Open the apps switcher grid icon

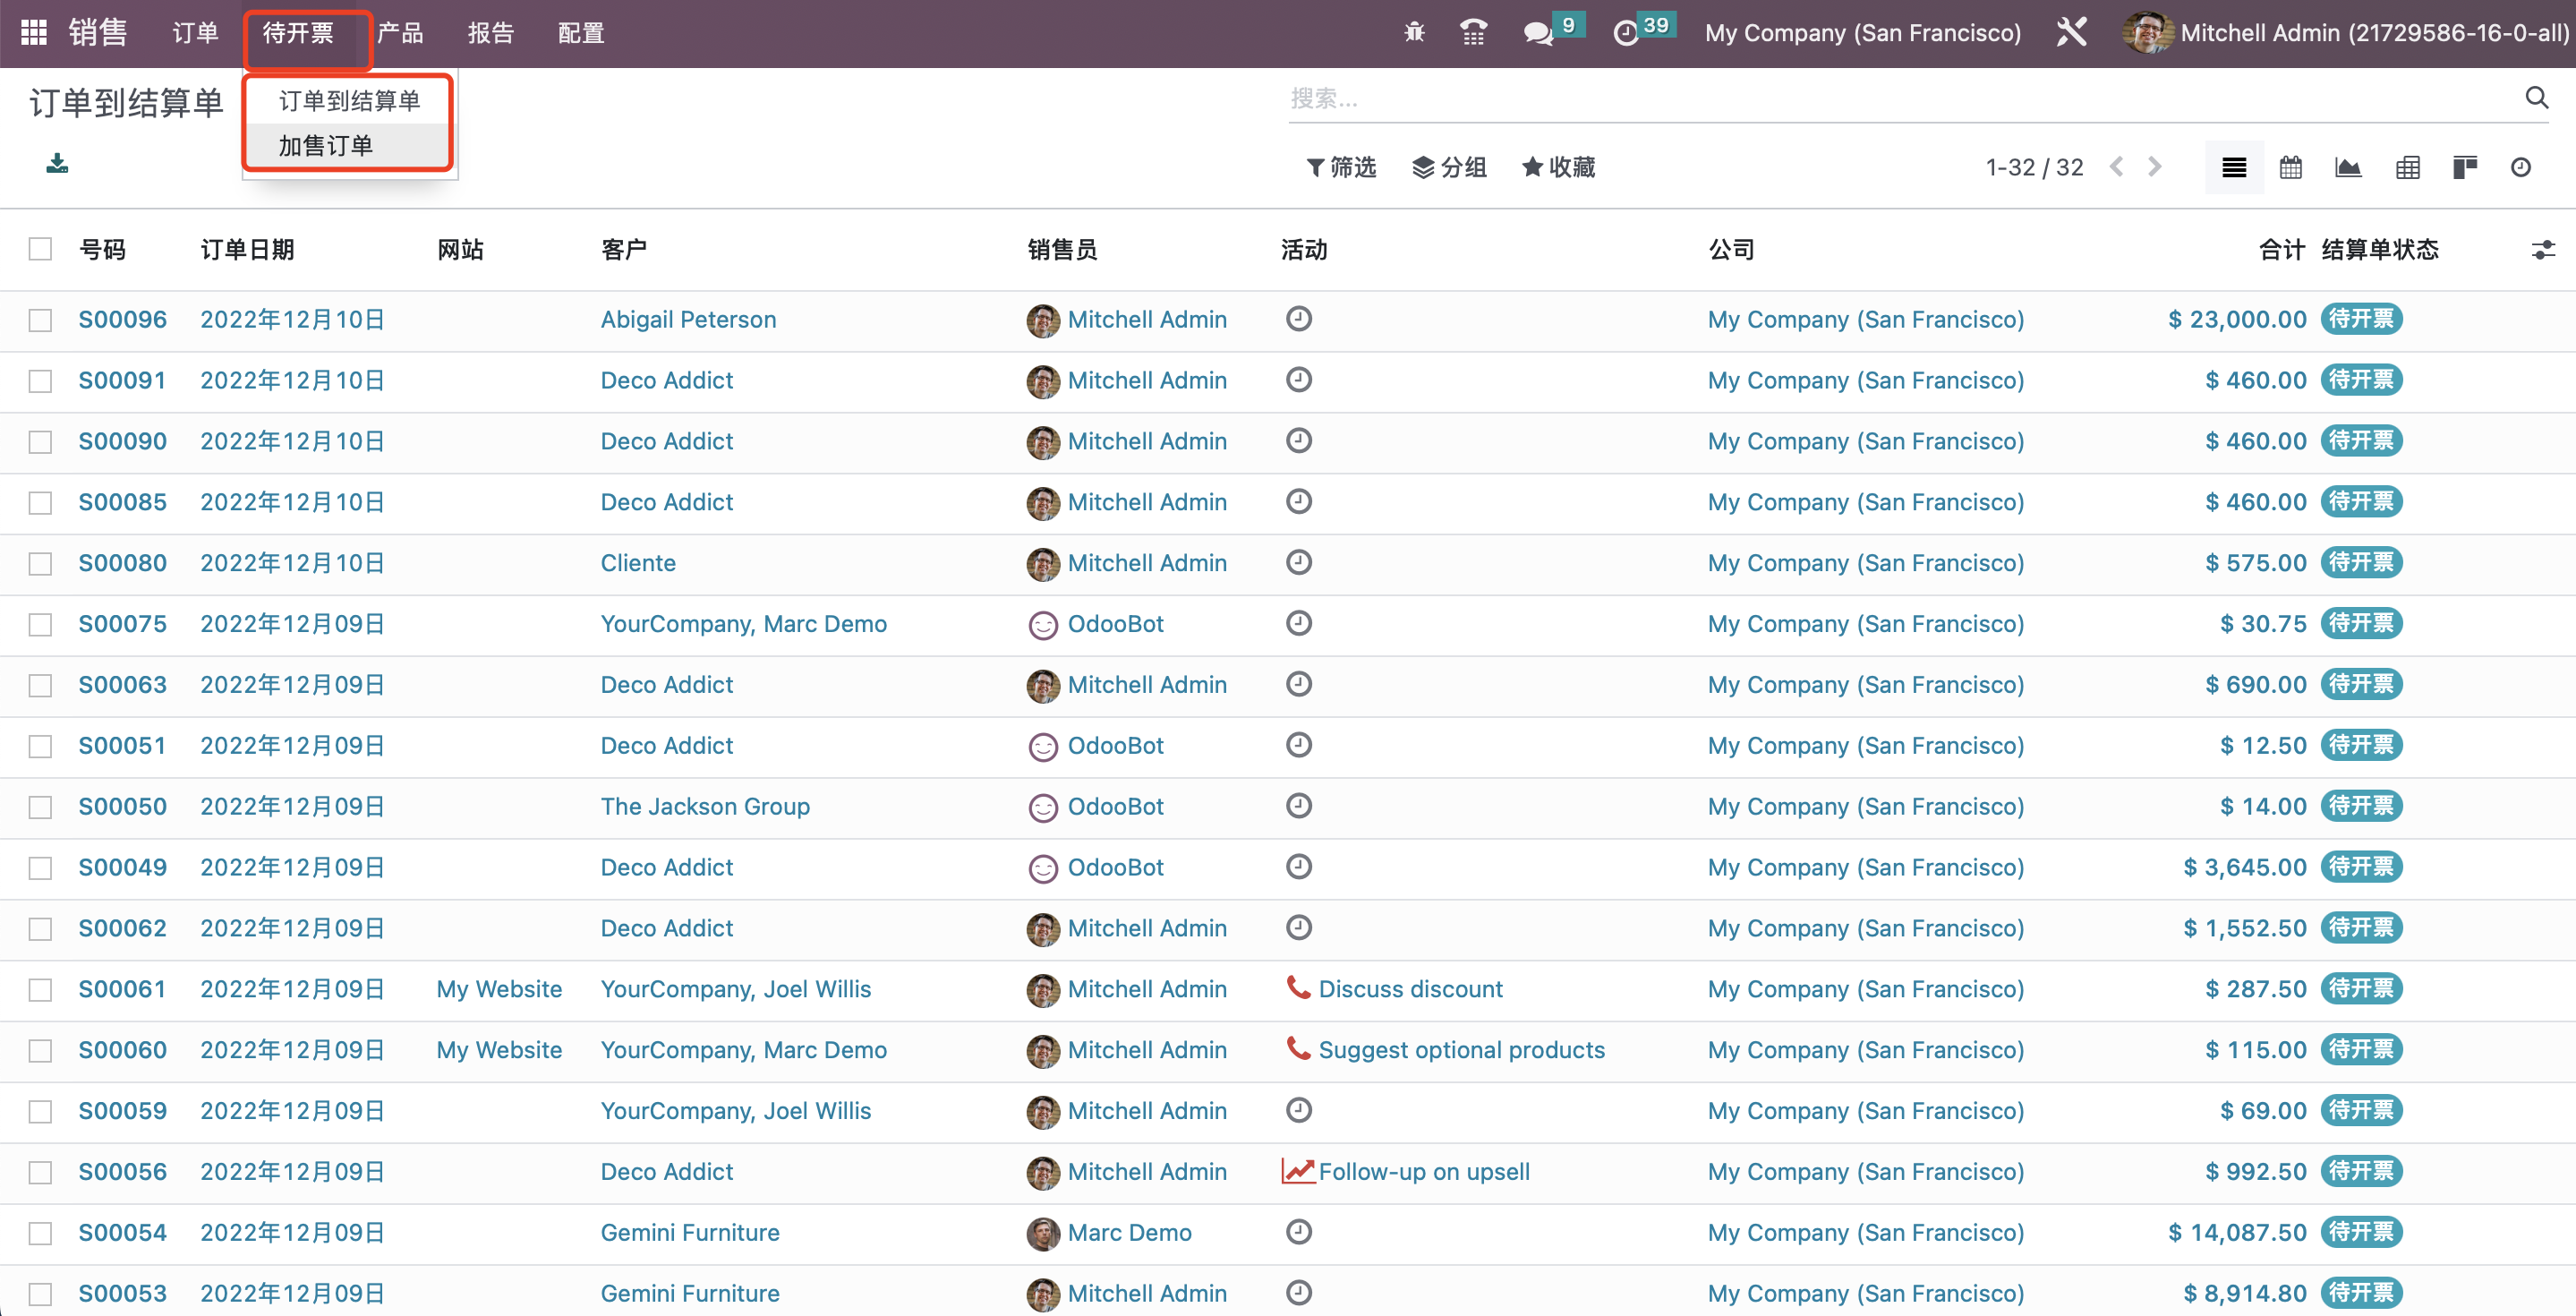coord(33,32)
